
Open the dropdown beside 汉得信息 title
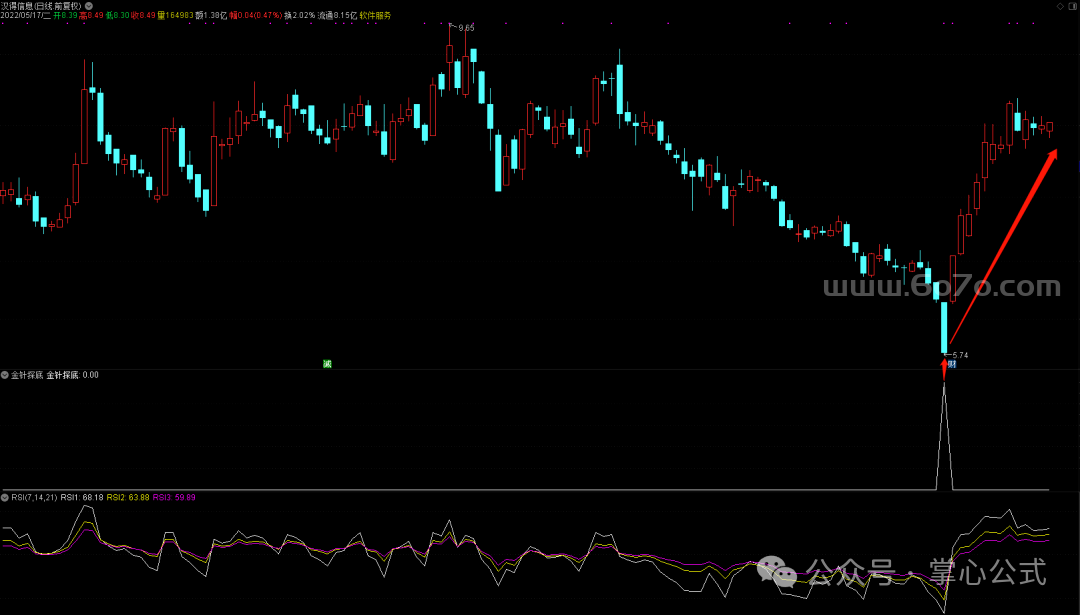[89, 6]
